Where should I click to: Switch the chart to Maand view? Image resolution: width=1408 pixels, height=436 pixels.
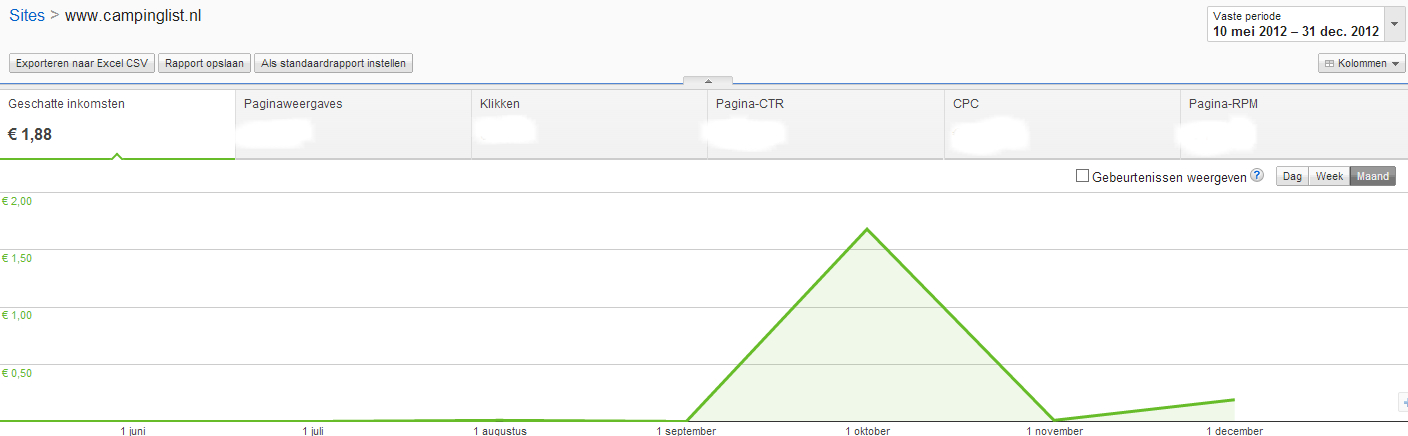(1373, 176)
